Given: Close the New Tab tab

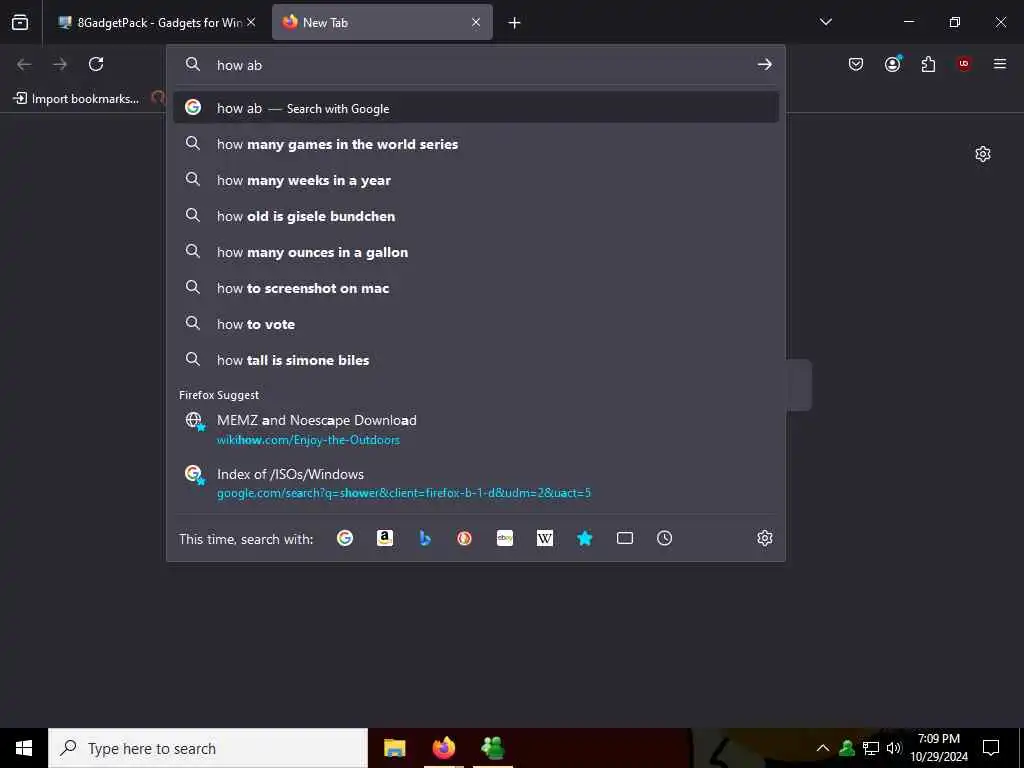Looking at the screenshot, I should click(x=476, y=22).
